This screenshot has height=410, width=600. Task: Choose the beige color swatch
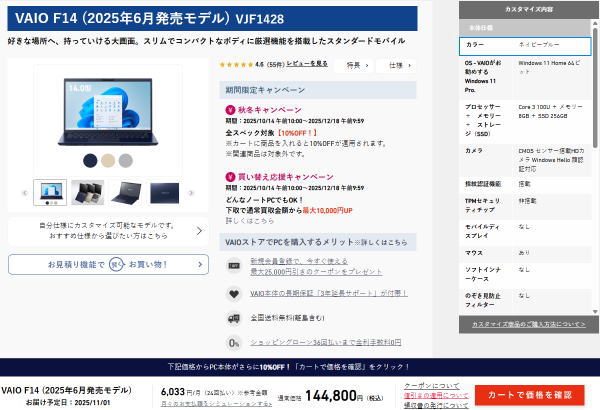pyautogui.click(x=107, y=160)
